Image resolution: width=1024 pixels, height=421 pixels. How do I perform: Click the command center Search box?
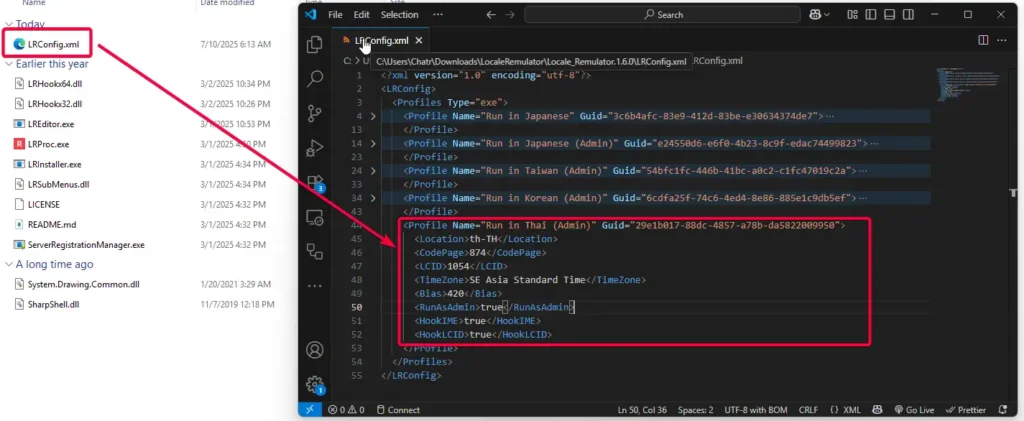[662, 14]
